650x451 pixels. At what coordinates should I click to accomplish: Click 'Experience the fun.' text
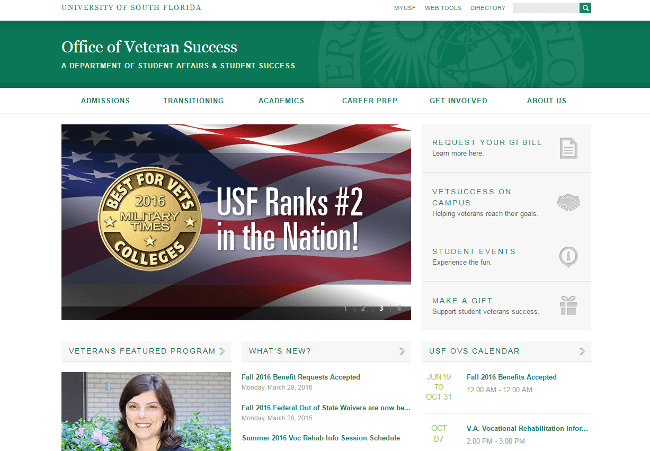(x=462, y=262)
